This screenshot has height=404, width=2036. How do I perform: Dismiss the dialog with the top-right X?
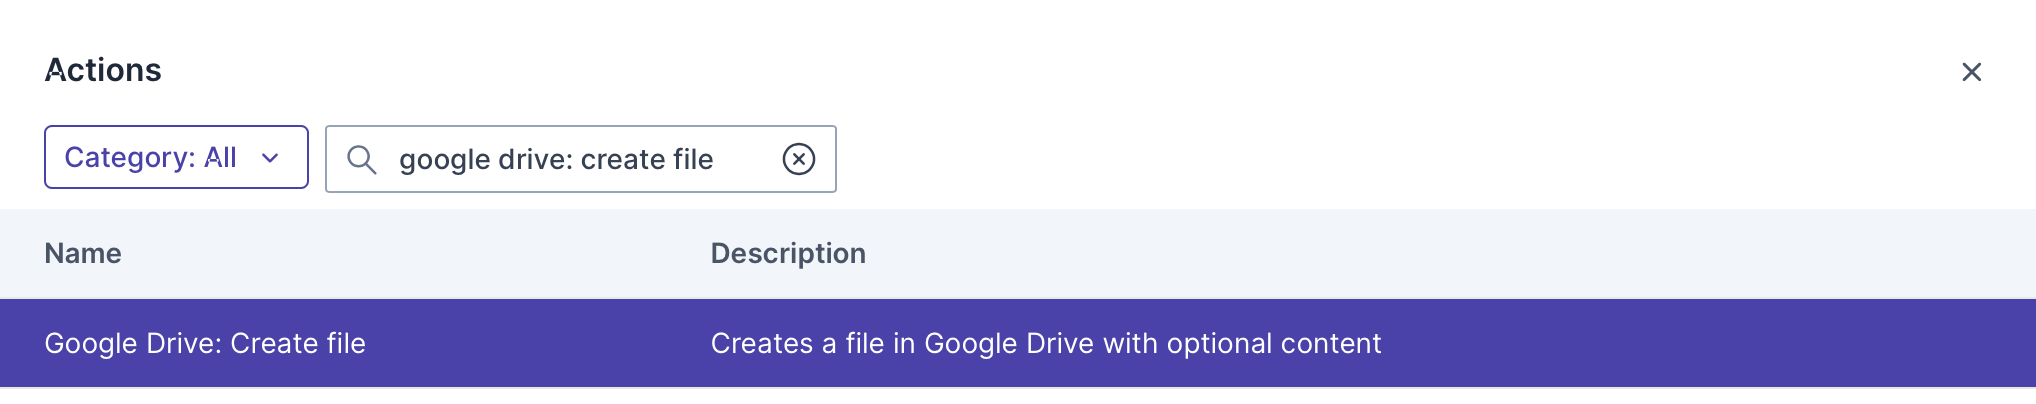click(1971, 72)
